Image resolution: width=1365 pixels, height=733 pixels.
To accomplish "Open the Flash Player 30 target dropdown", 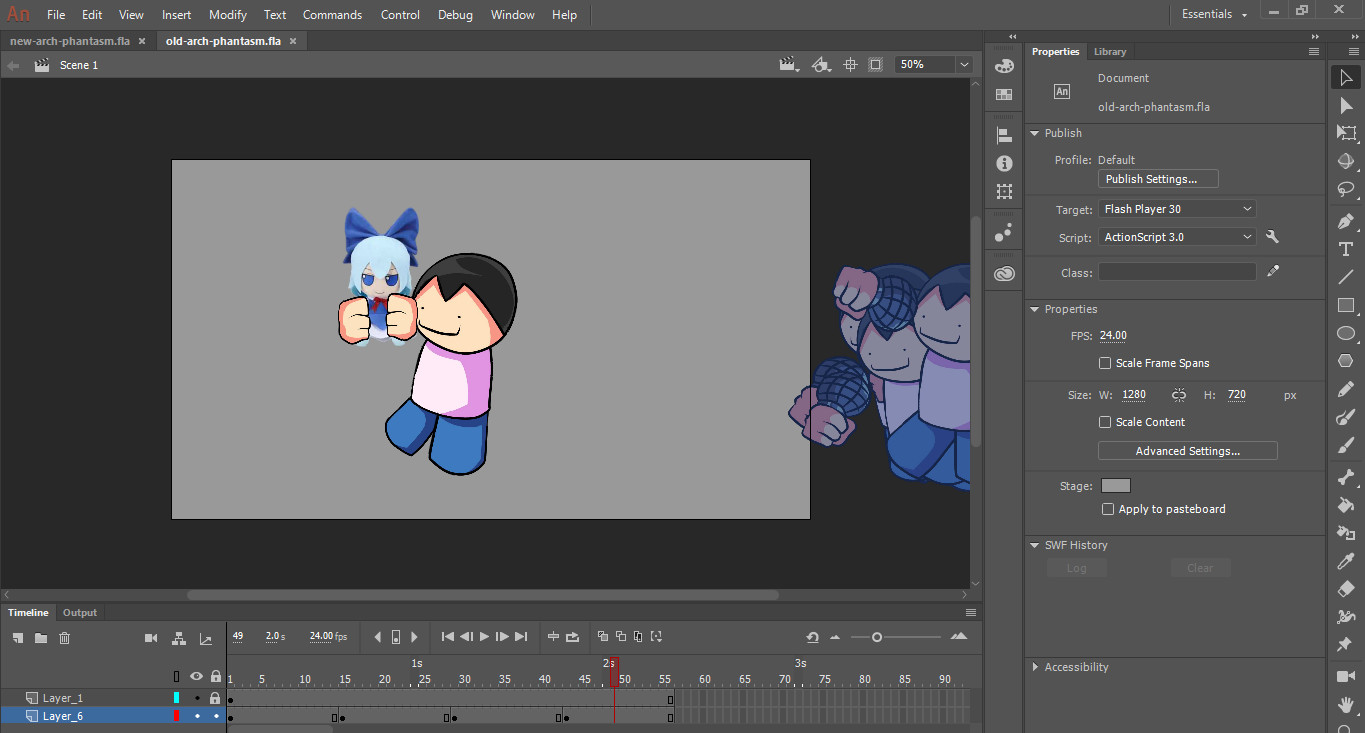I will 1177,209.
